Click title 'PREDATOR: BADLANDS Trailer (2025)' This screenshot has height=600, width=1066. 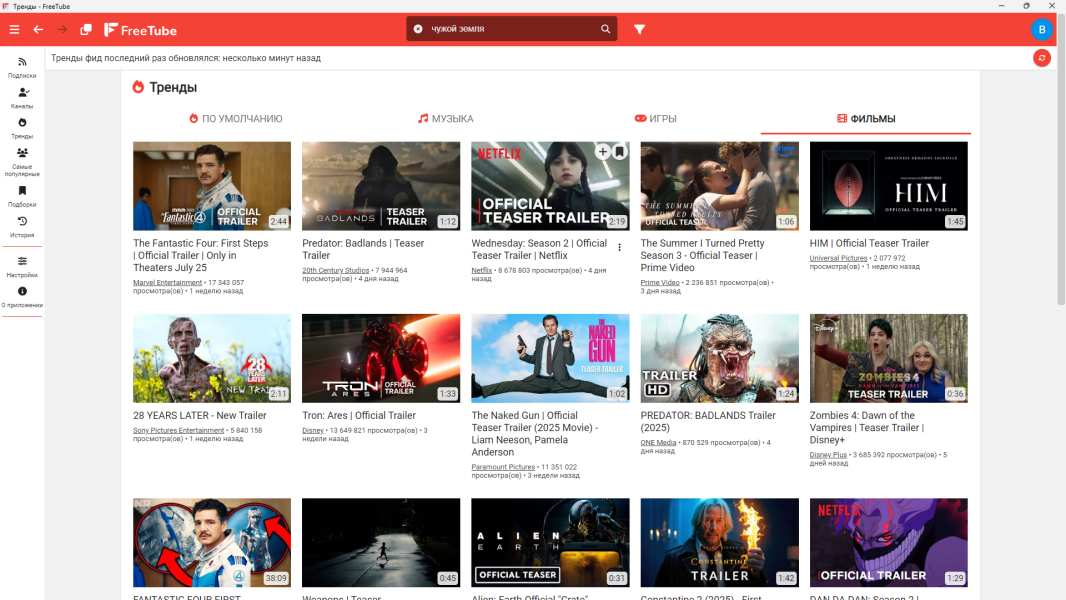708,421
